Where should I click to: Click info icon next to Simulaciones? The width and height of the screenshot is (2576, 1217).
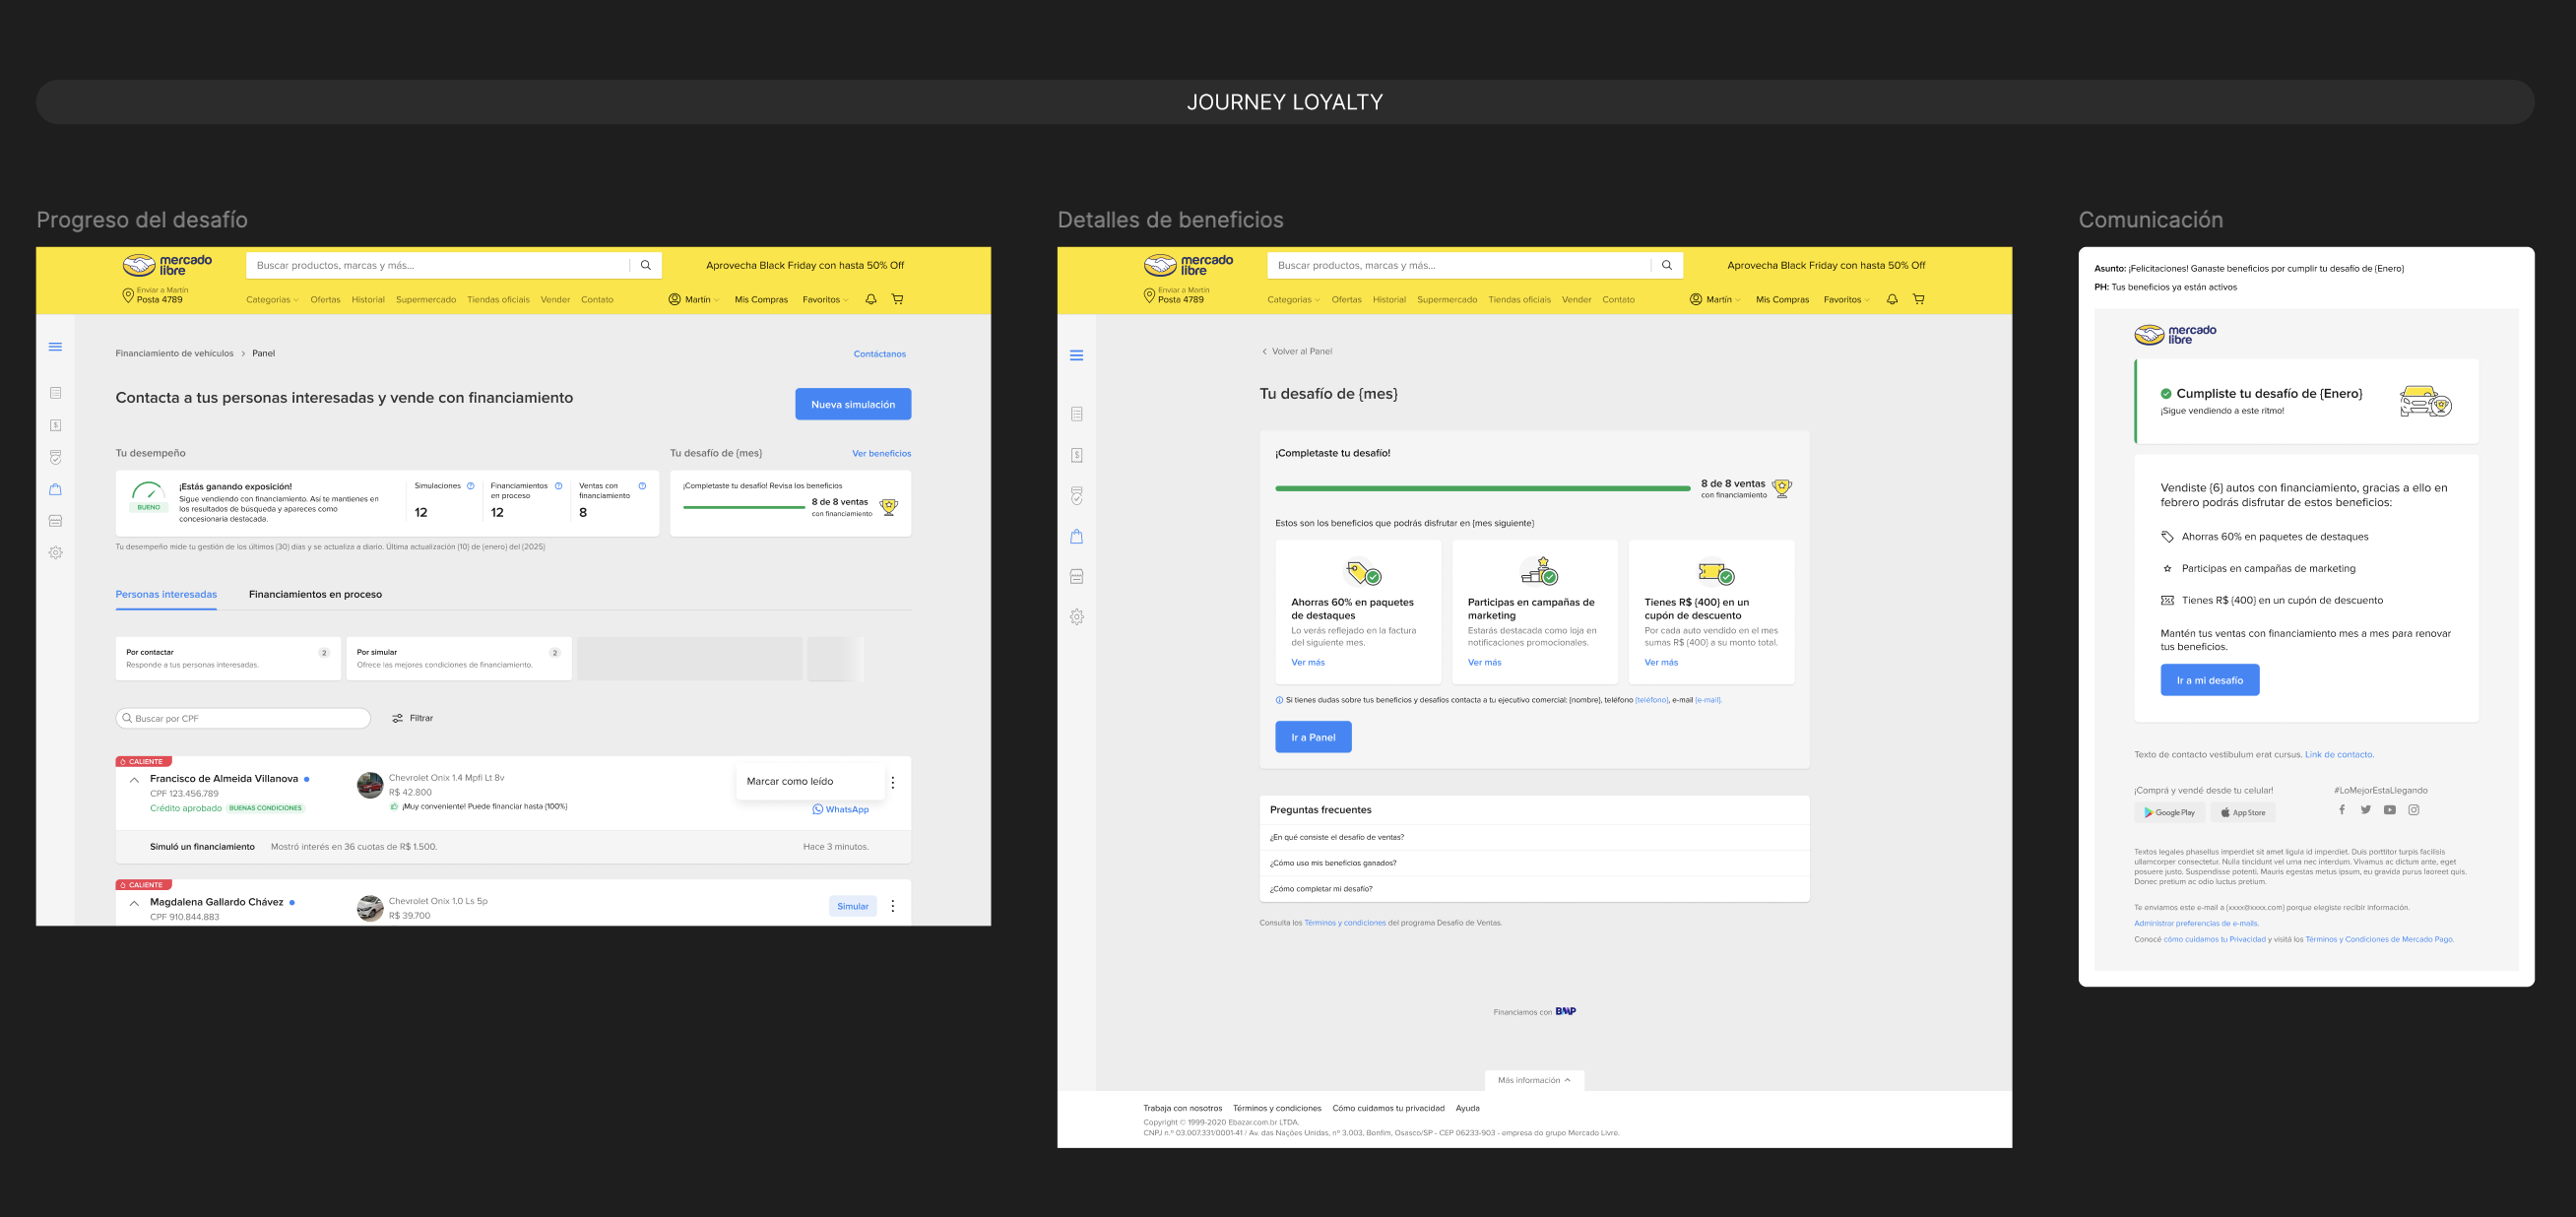click(x=471, y=486)
